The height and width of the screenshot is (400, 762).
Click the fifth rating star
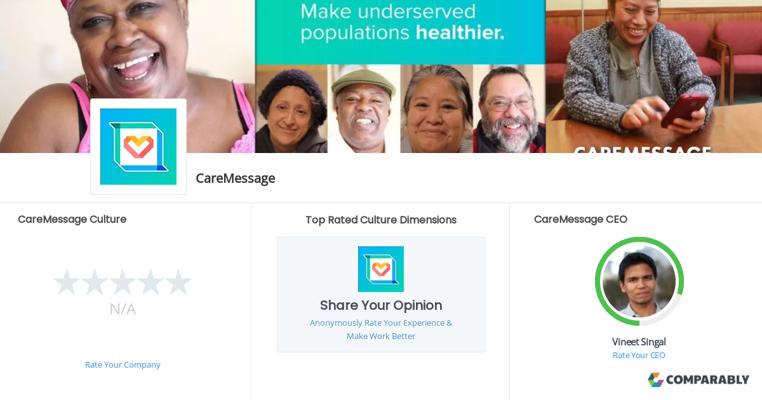pos(178,282)
